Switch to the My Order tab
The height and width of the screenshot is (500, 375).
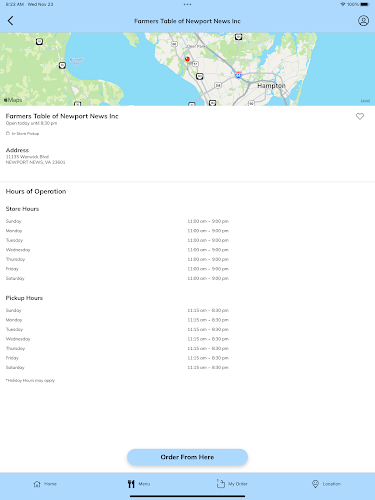click(x=232, y=484)
